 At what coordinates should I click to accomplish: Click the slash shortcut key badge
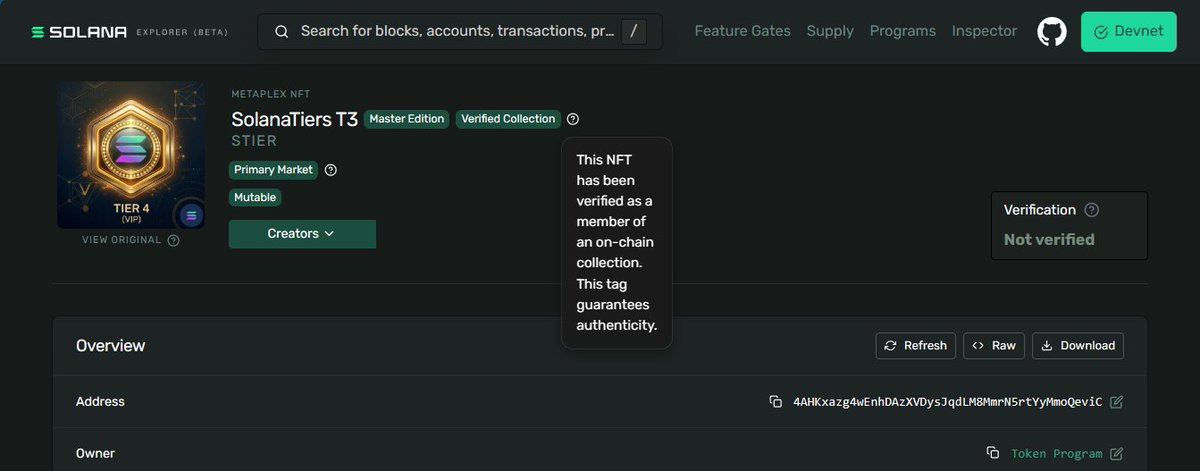pyautogui.click(x=633, y=31)
